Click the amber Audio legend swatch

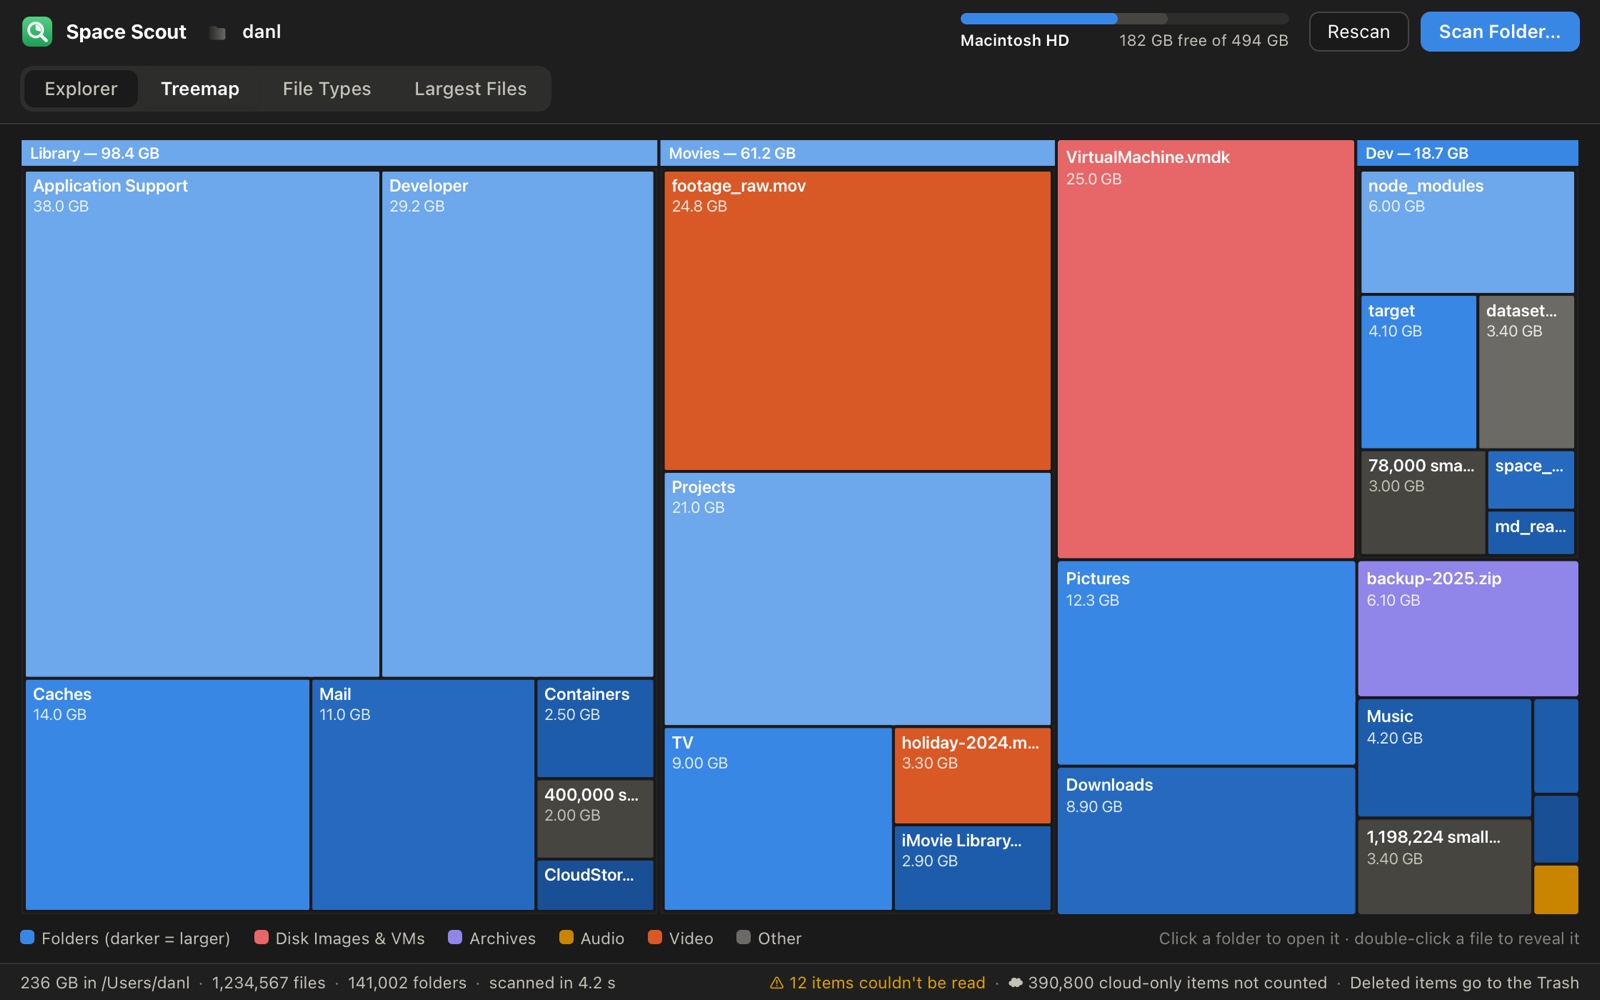[567, 938]
